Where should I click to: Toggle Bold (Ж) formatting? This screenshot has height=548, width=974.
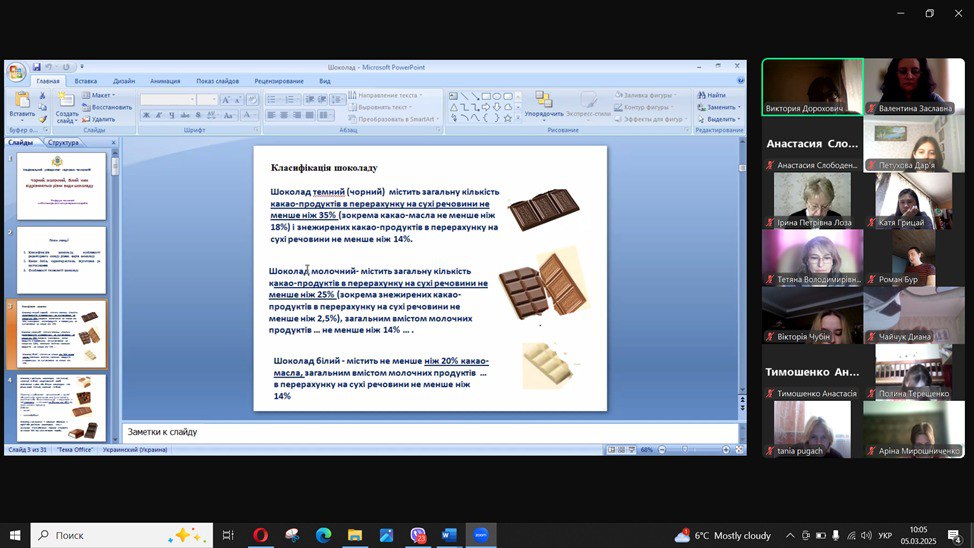146,116
